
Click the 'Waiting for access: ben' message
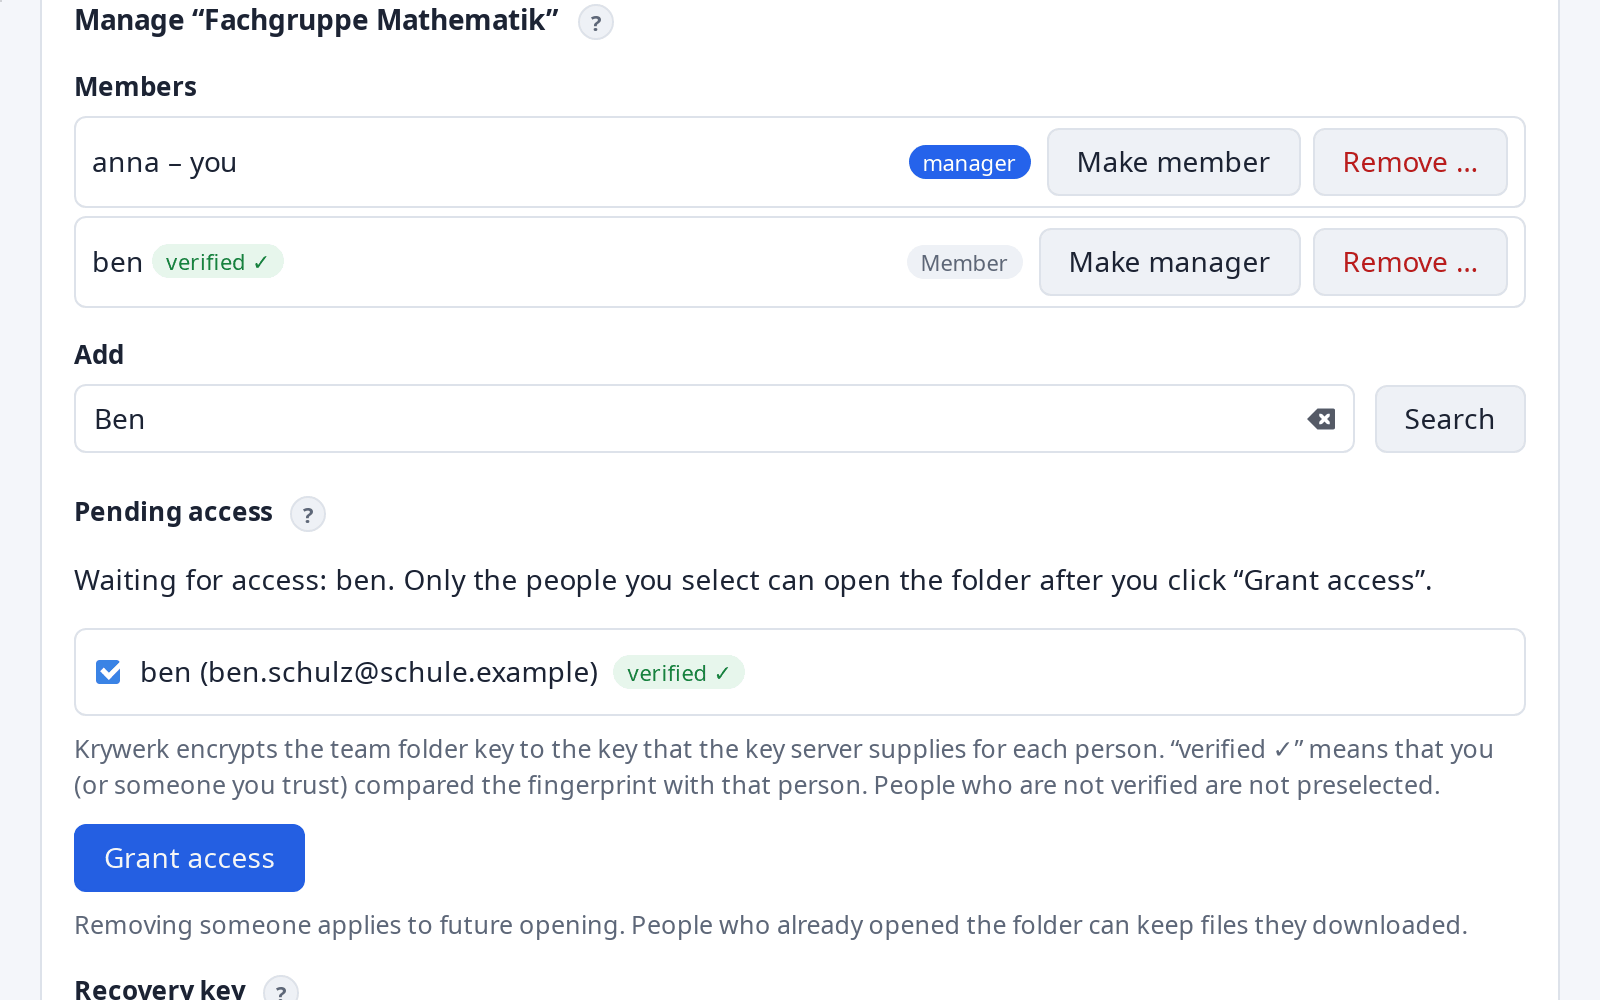(x=753, y=580)
